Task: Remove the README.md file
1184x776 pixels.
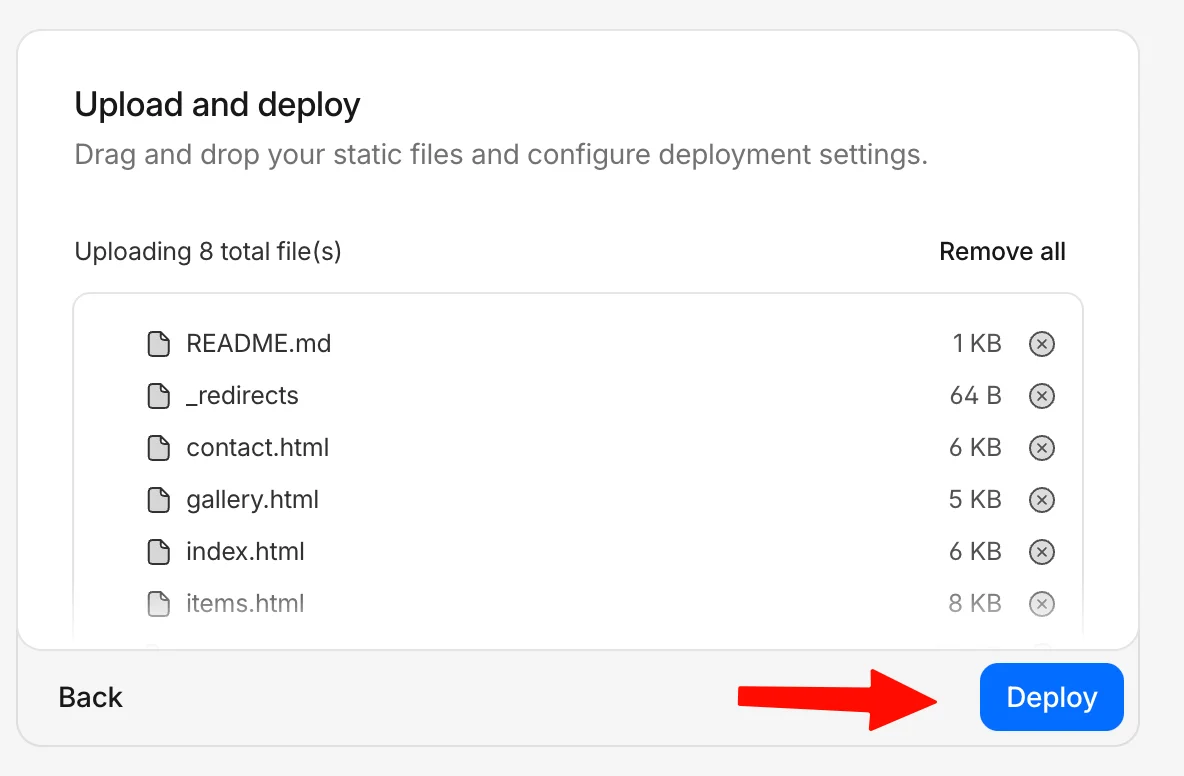Action: coord(1041,343)
